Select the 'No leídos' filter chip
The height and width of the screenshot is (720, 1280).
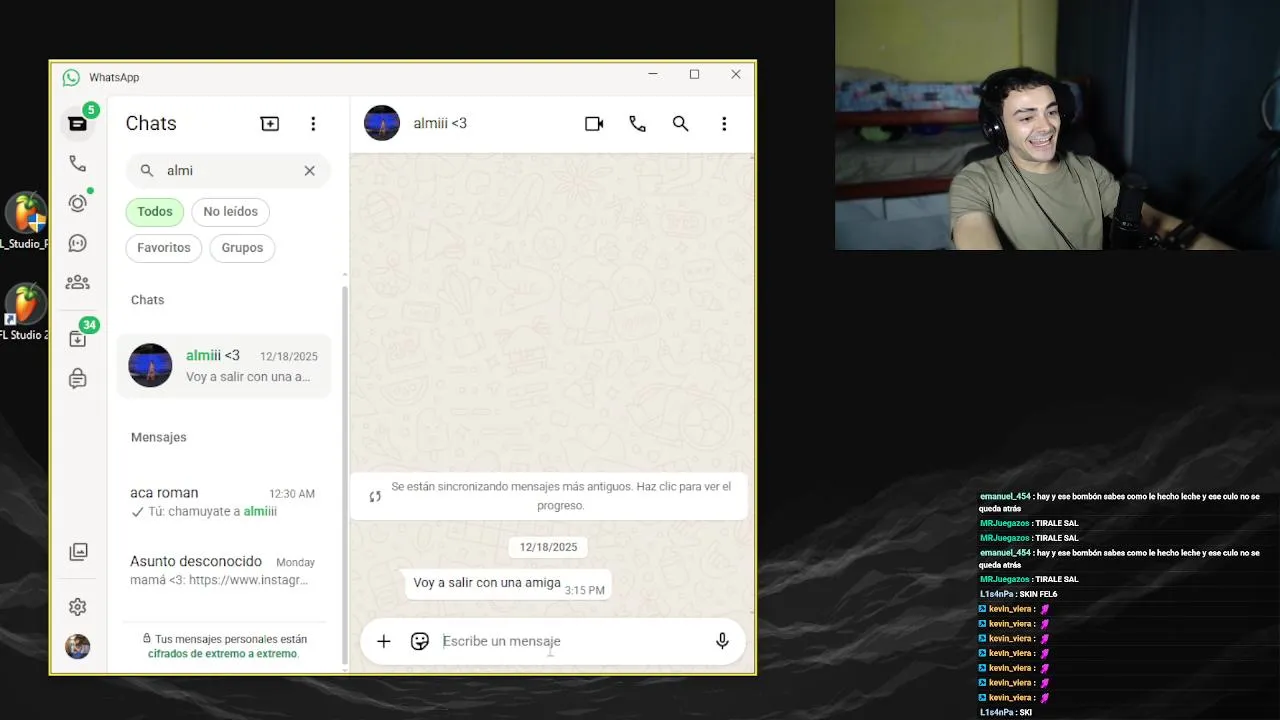230,212
